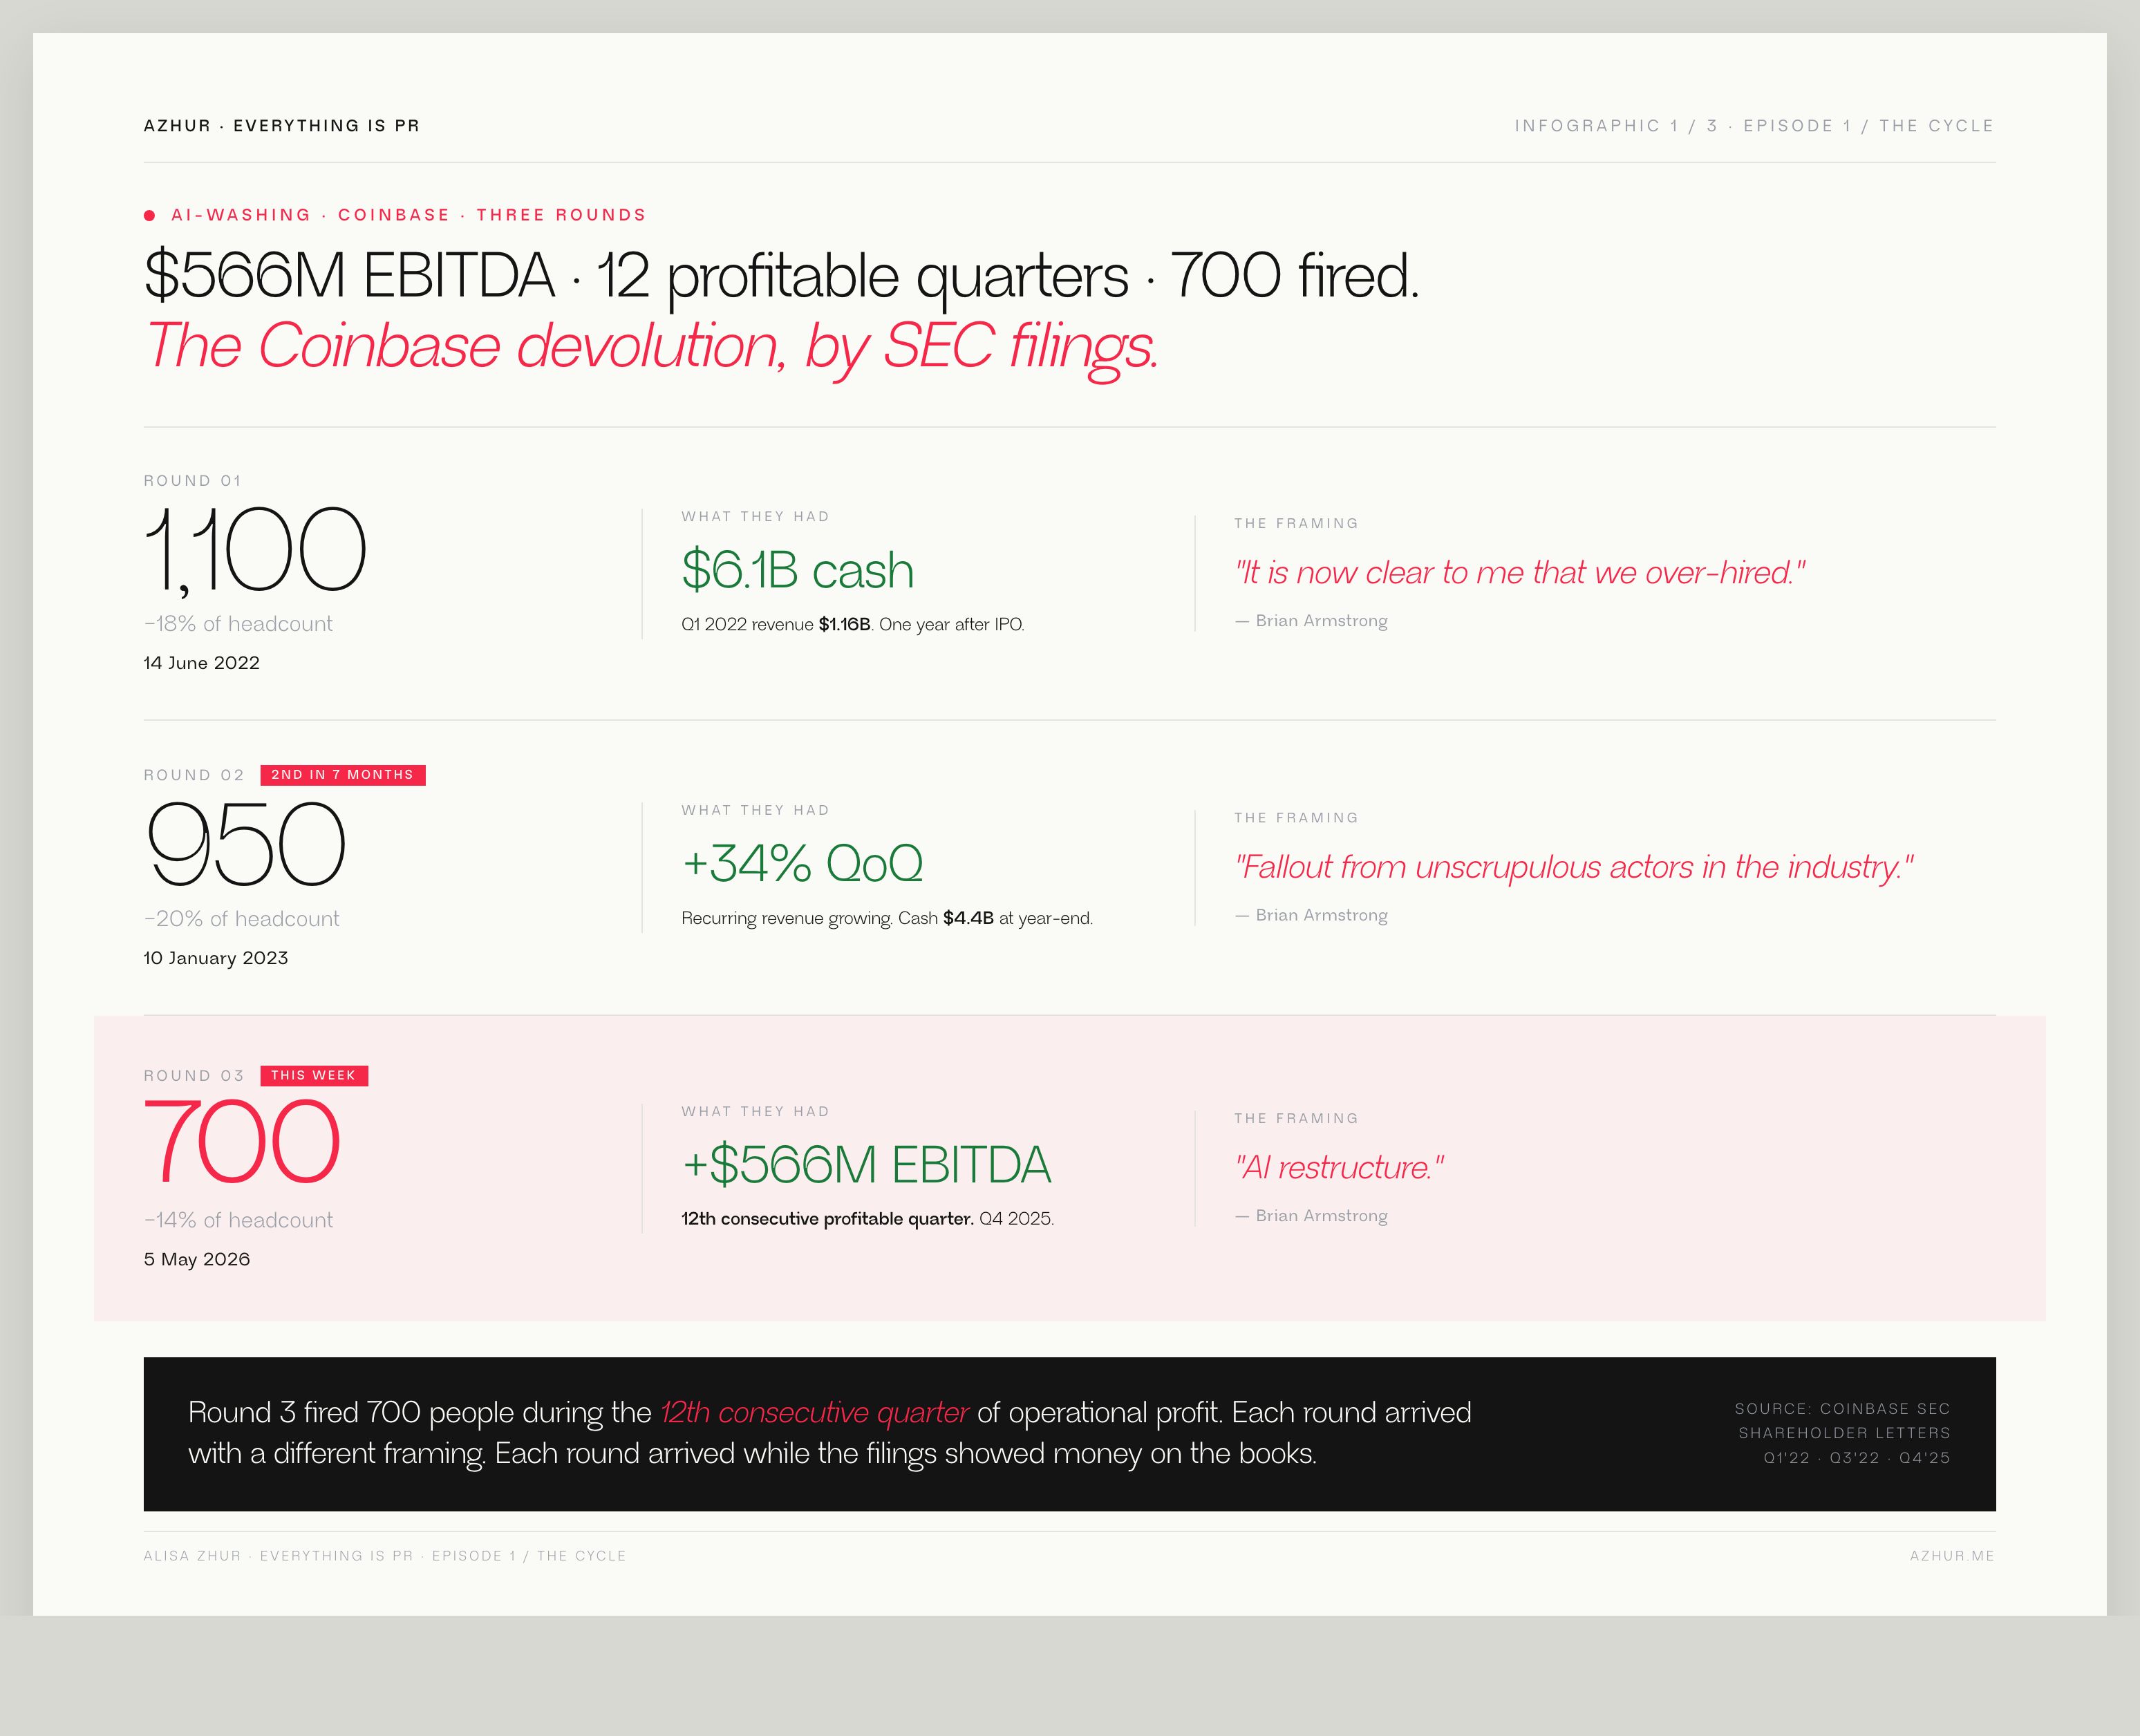
Task: Click the 'AZHUR · EVERYTHING IS PR' header text
Action: pyautogui.click(x=281, y=126)
